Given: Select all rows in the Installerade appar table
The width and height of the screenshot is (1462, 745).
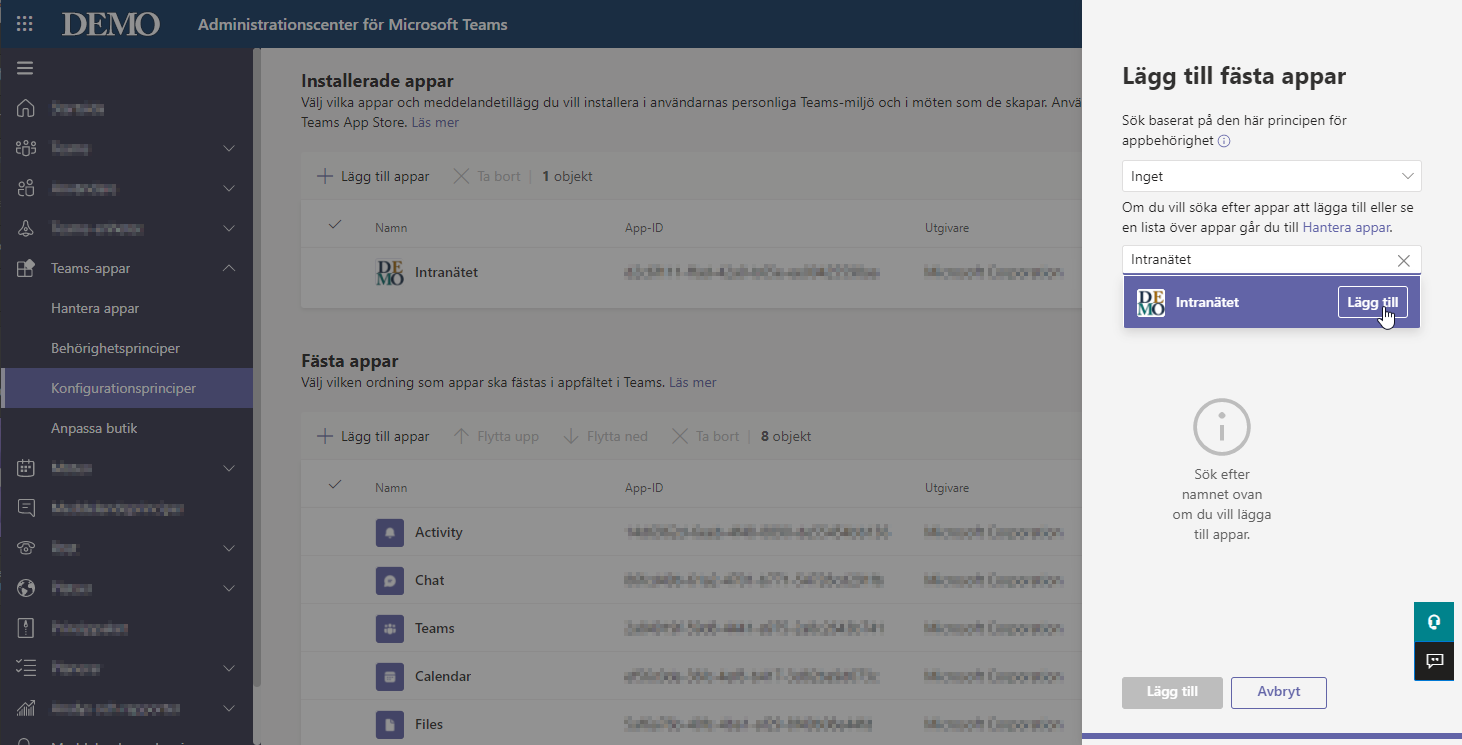Looking at the screenshot, I should [335, 225].
